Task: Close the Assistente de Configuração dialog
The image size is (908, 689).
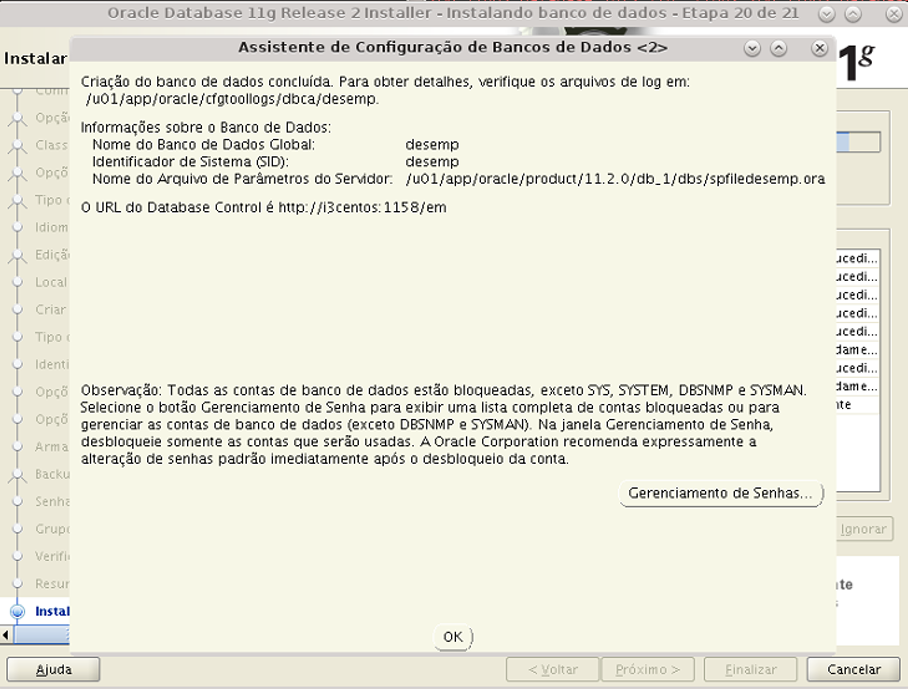Action: (819, 48)
